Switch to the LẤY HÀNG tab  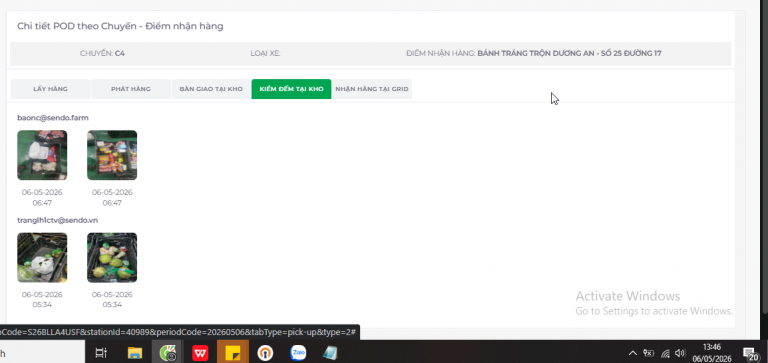50,89
